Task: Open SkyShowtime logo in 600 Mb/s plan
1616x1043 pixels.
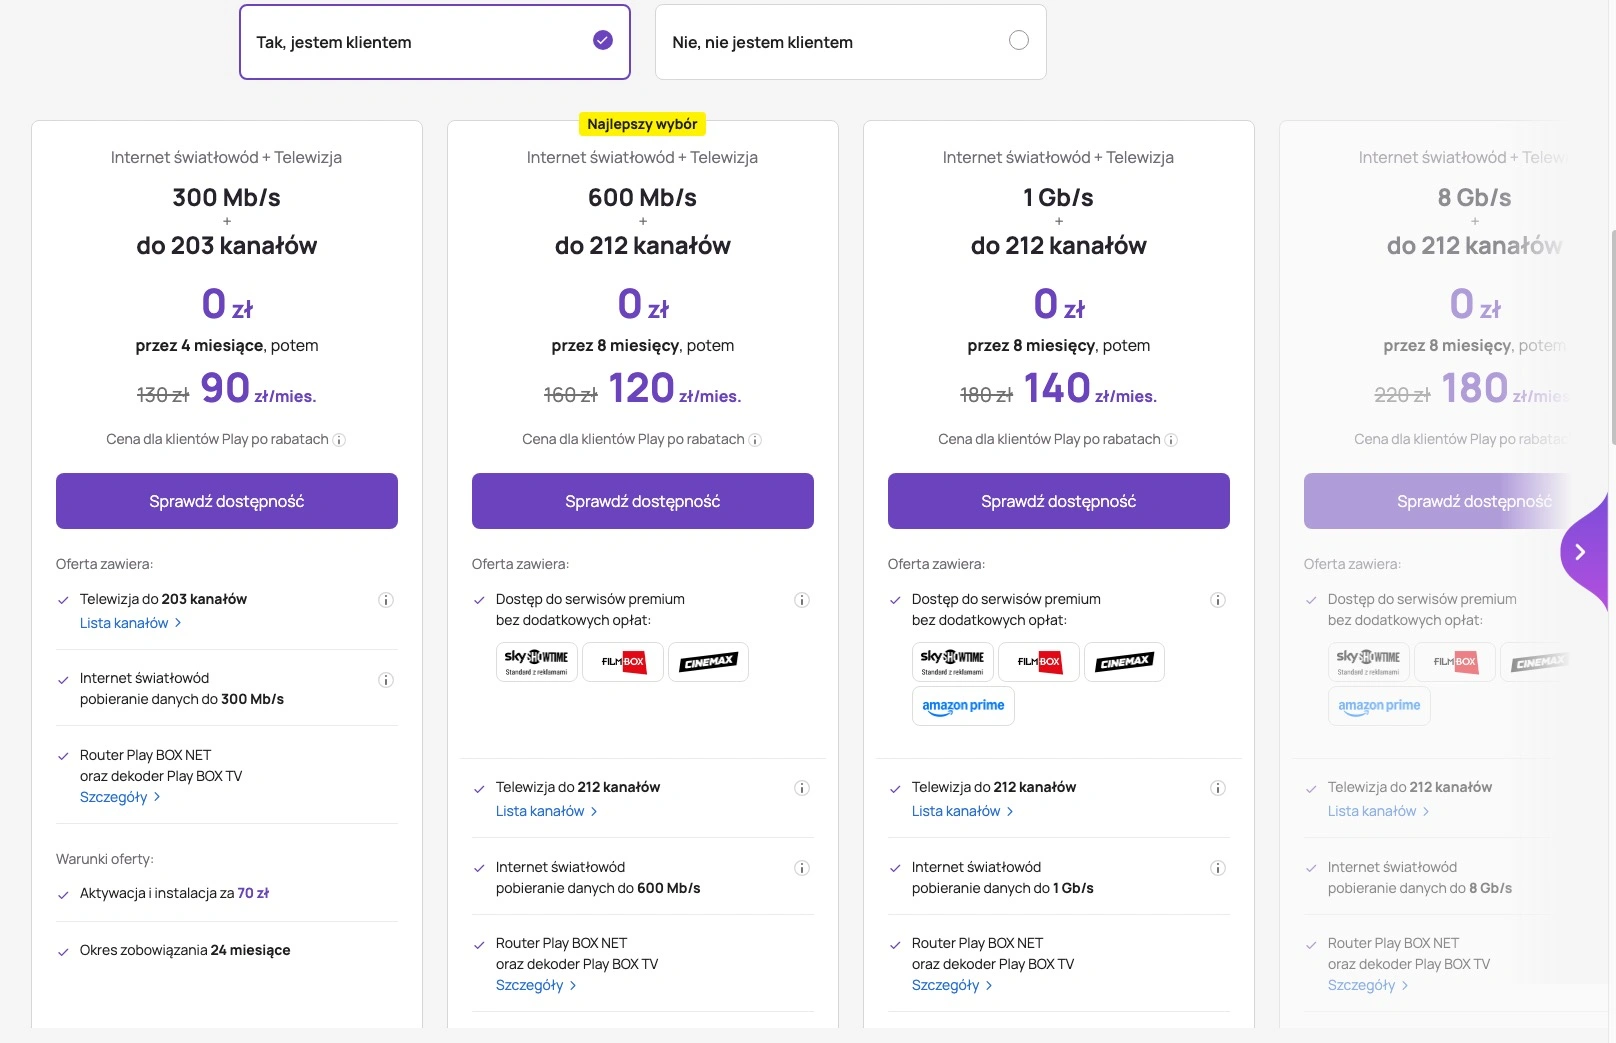Action: (x=537, y=662)
